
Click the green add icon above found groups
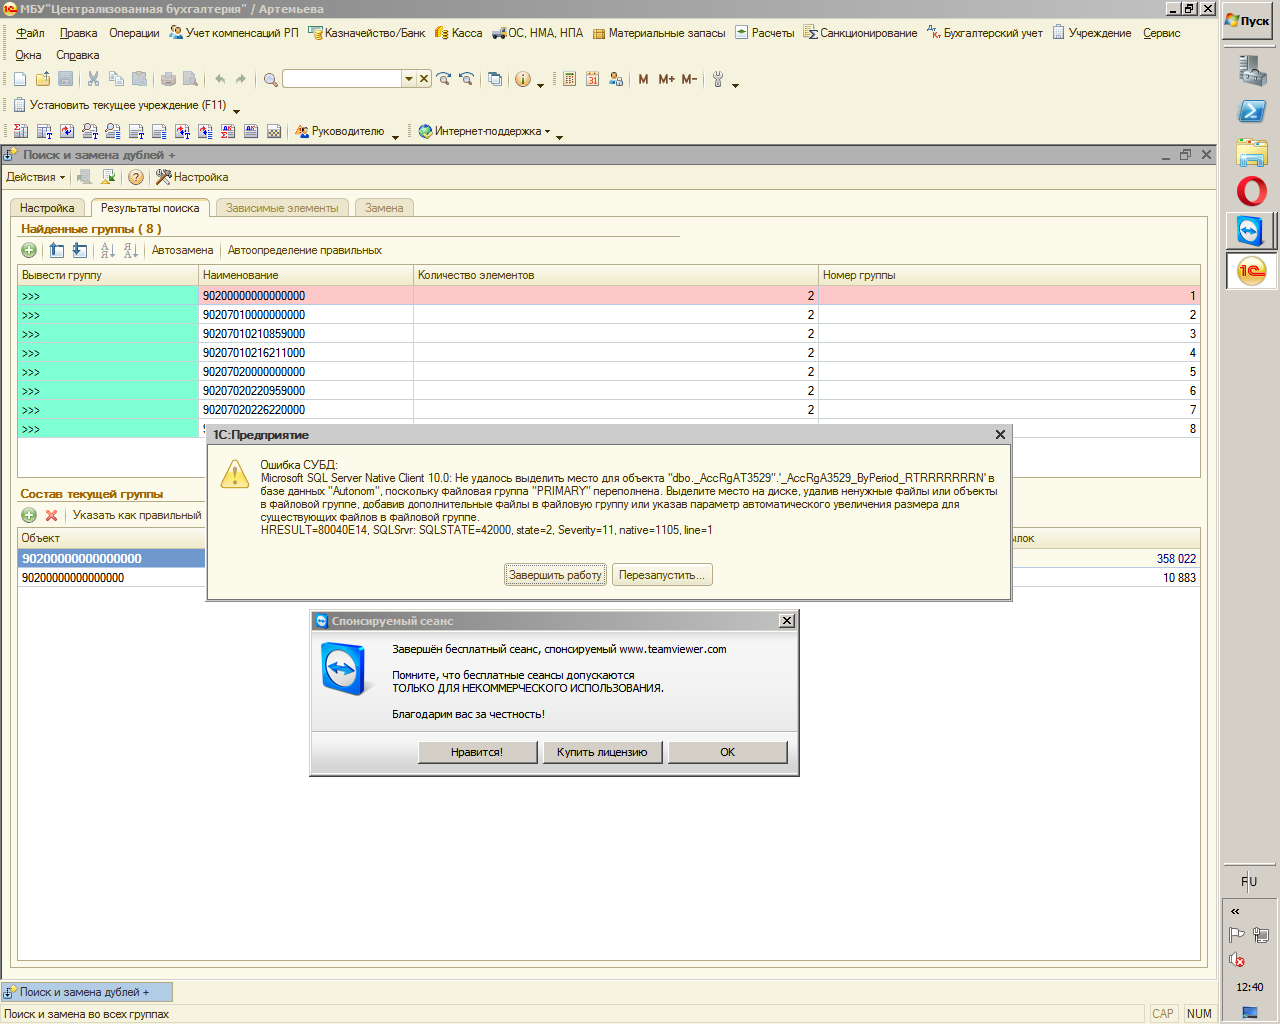coord(29,250)
